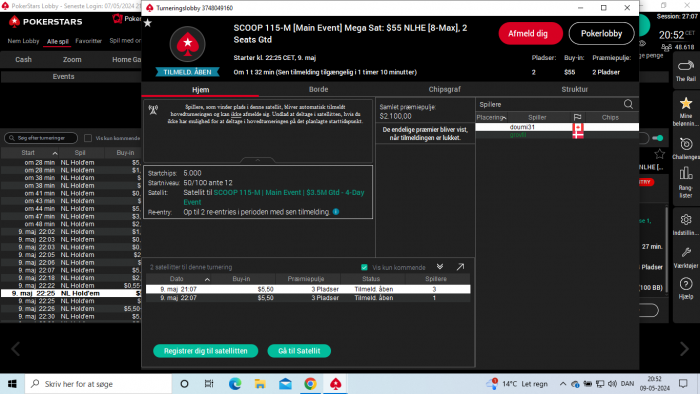Screen dimensions: 700x394
Task: Switch to Chipsgraf tab
Action: [444, 89]
